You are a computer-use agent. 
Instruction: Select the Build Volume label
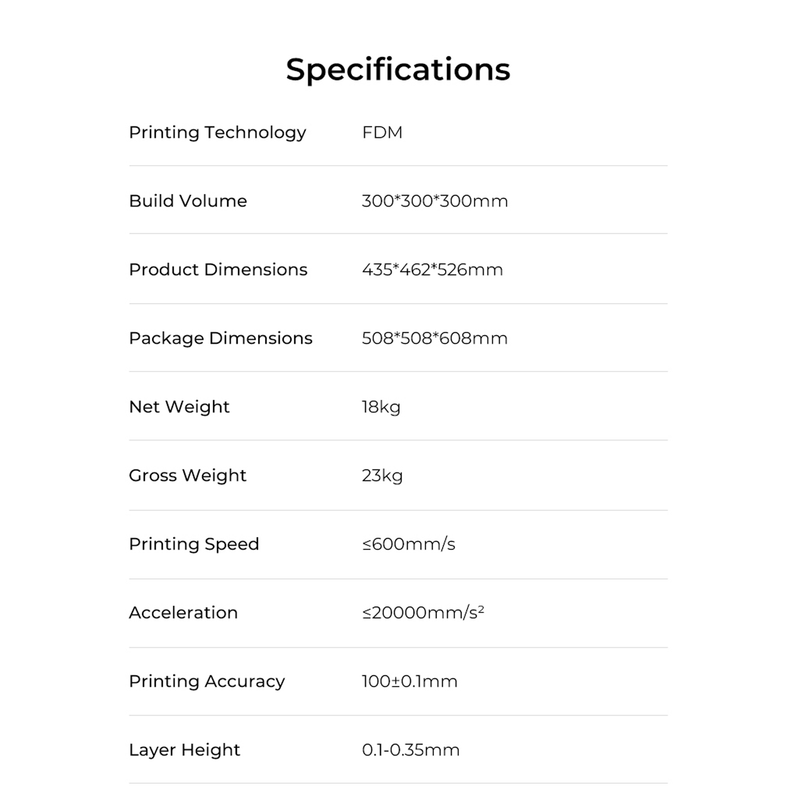[x=188, y=201]
